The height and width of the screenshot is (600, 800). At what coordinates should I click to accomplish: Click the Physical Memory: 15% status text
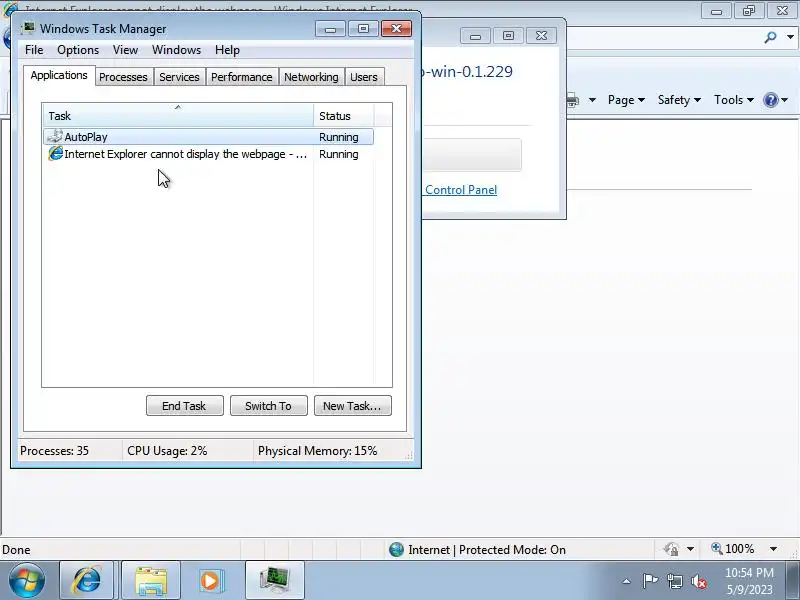[317, 451]
